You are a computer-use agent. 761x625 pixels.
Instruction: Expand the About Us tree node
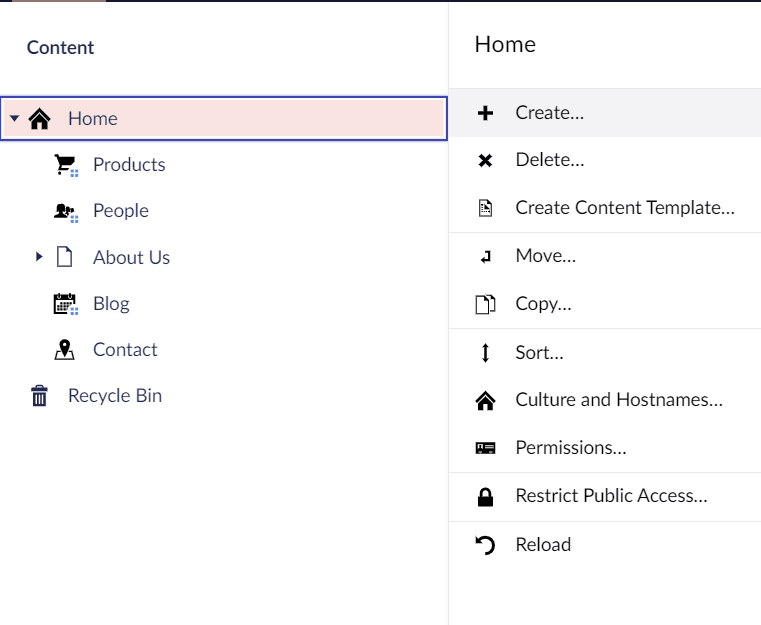pyautogui.click(x=39, y=257)
